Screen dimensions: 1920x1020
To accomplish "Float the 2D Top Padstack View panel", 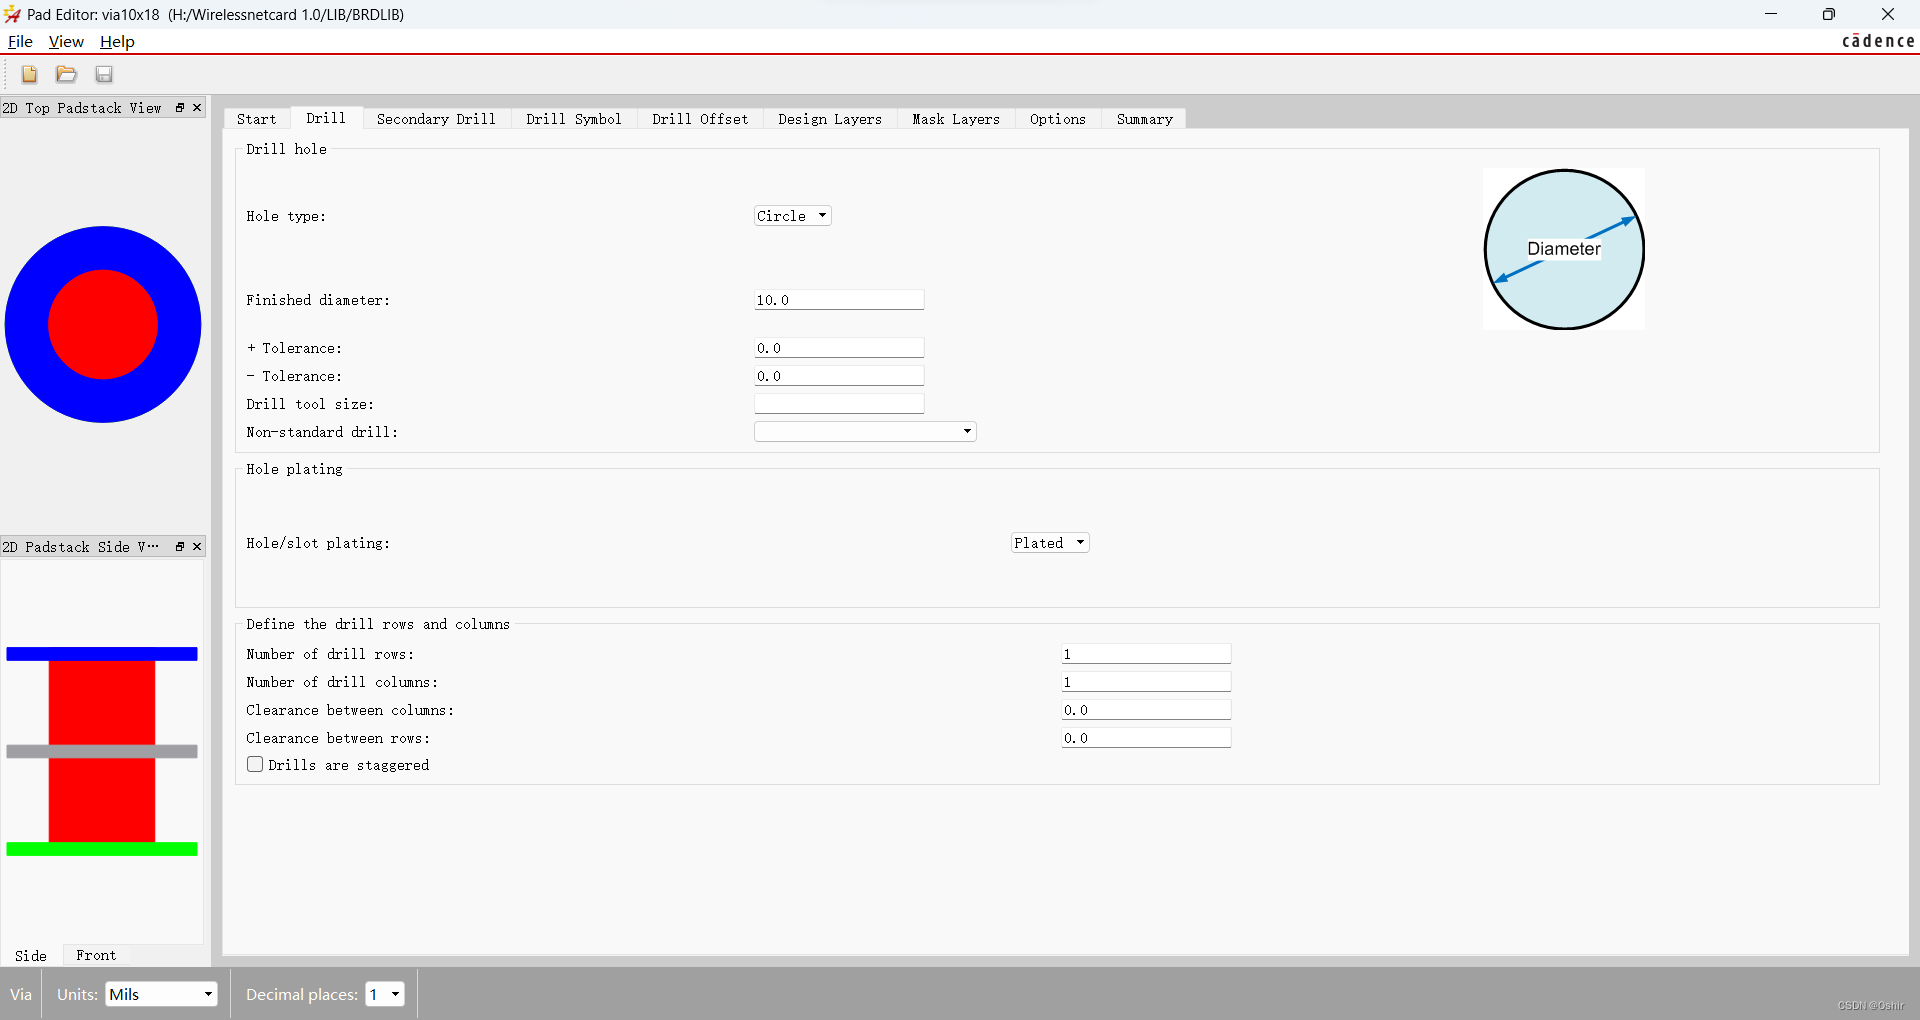I will (180, 108).
